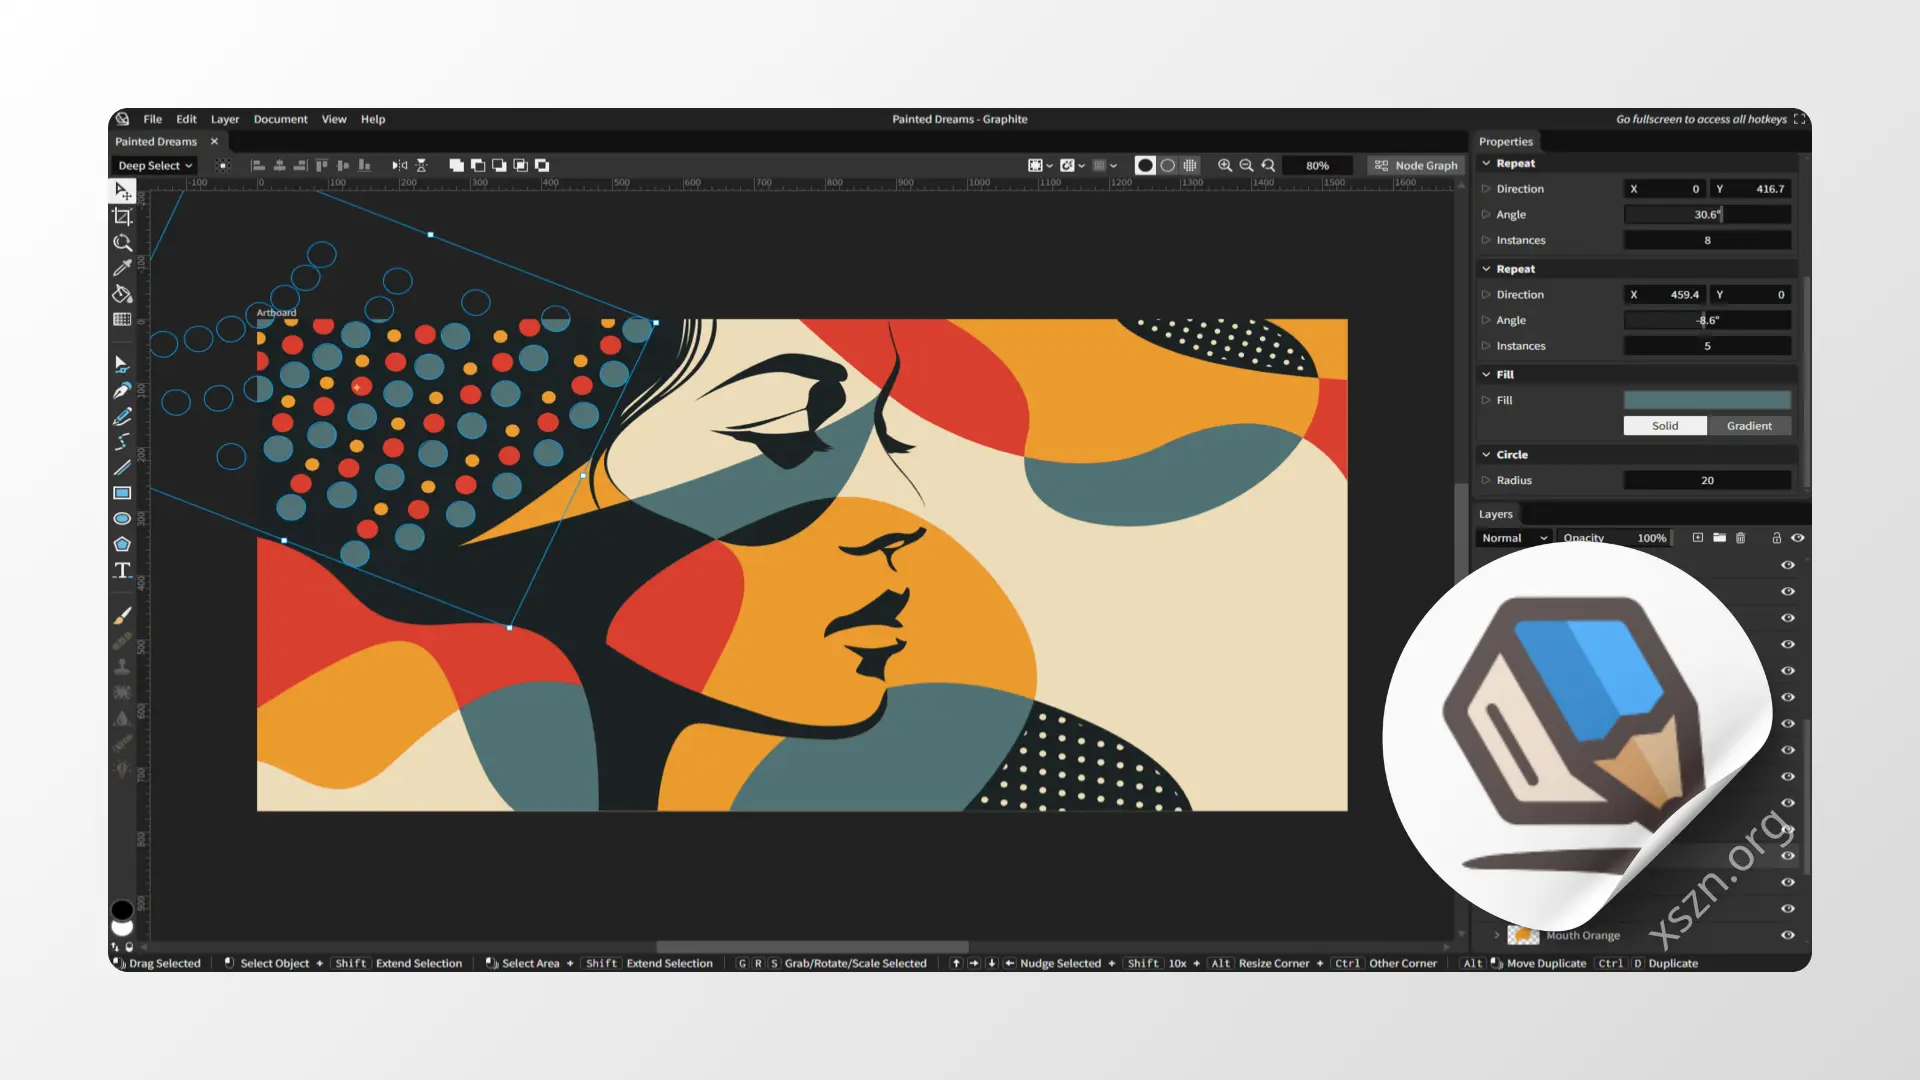Screen dimensions: 1920x1080
Task: Switch to pixel preview view mode
Action: [x=1189, y=165]
